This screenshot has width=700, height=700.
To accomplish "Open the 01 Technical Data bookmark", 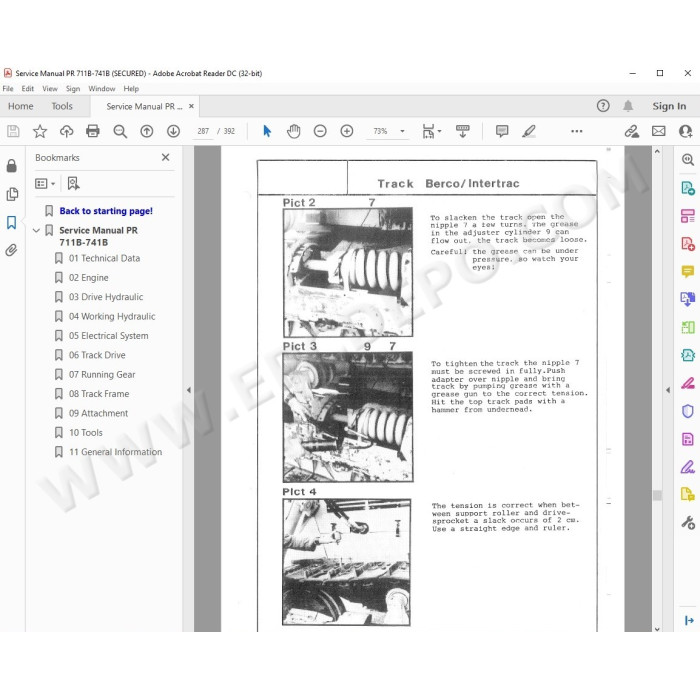I will pyautogui.click(x=104, y=258).
